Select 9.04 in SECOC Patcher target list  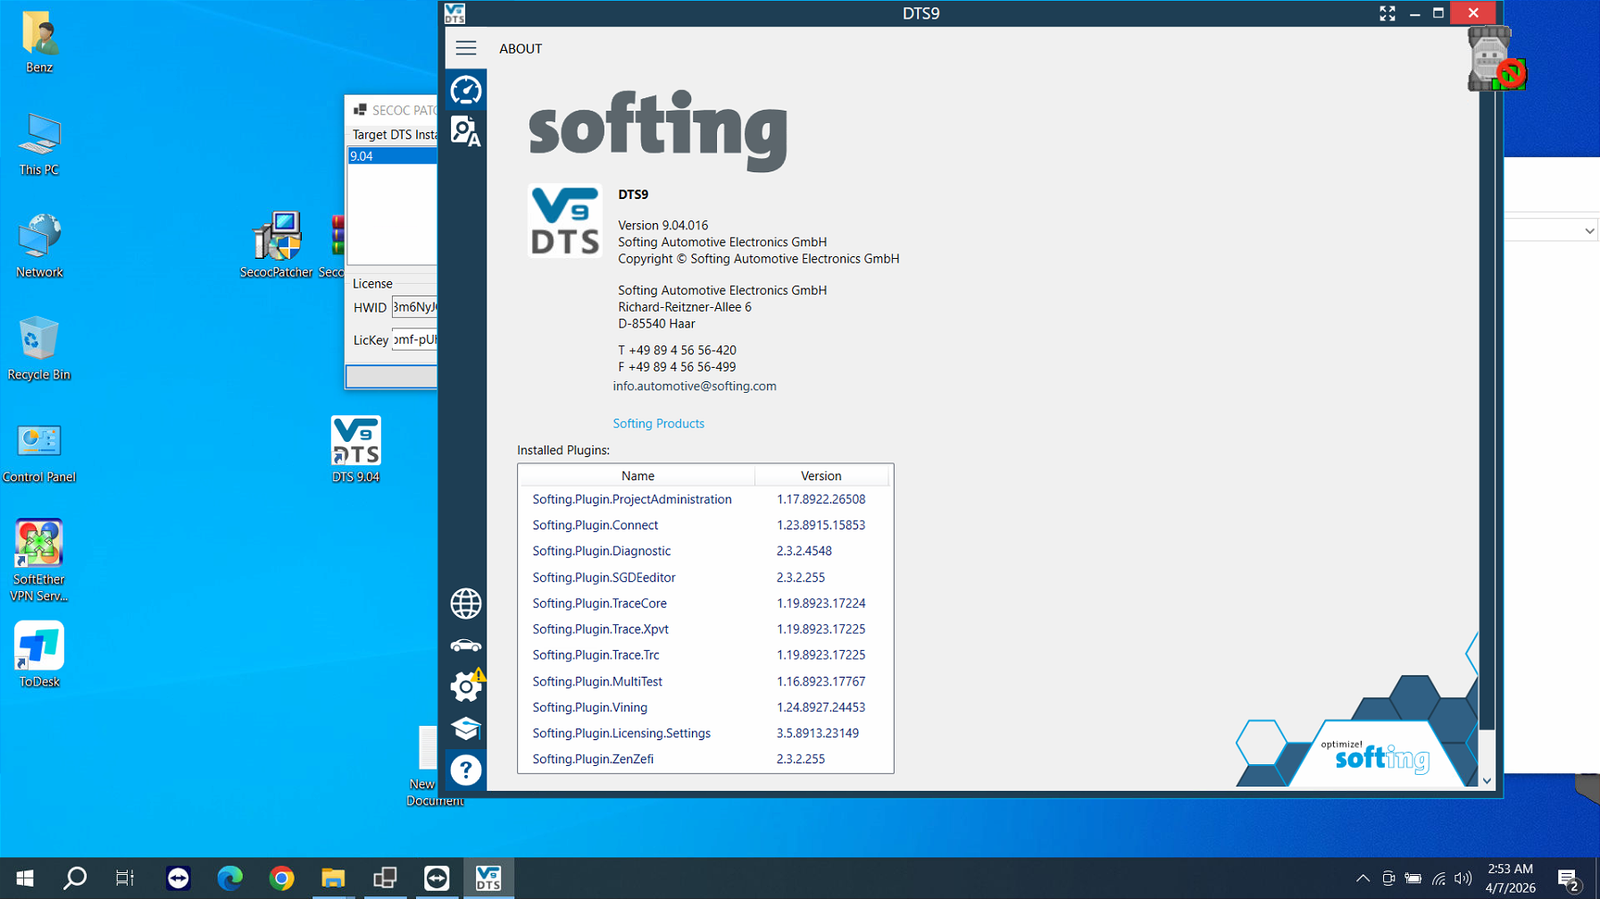click(x=392, y=156)
